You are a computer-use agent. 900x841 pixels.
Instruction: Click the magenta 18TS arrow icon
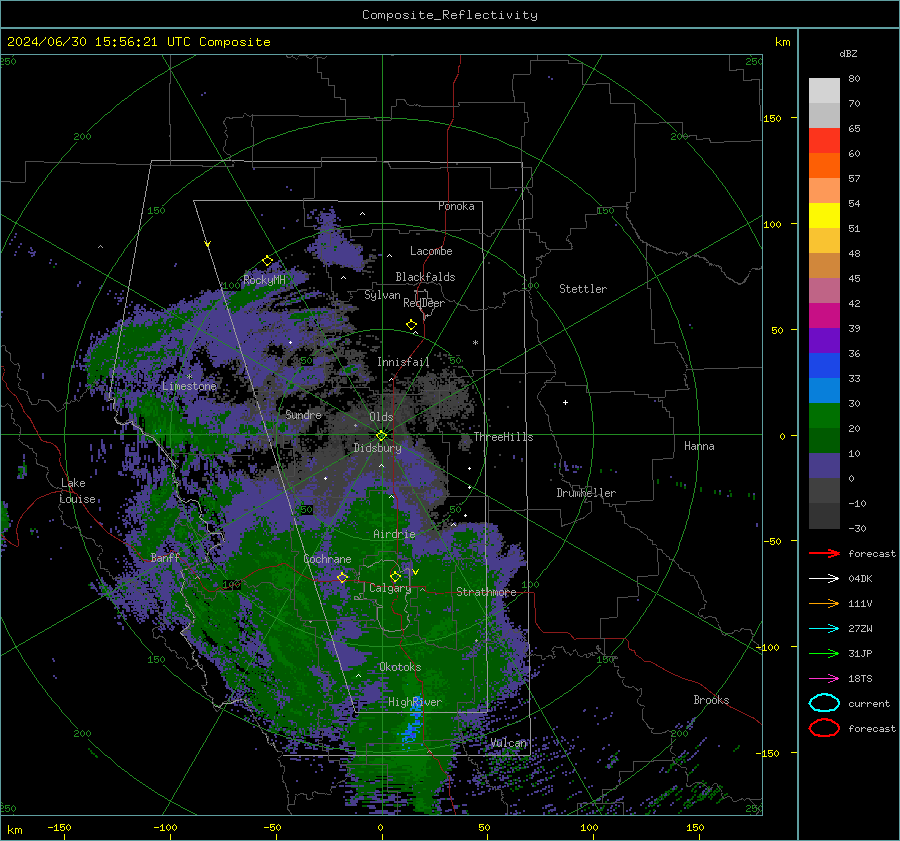(x=824, y=679)
